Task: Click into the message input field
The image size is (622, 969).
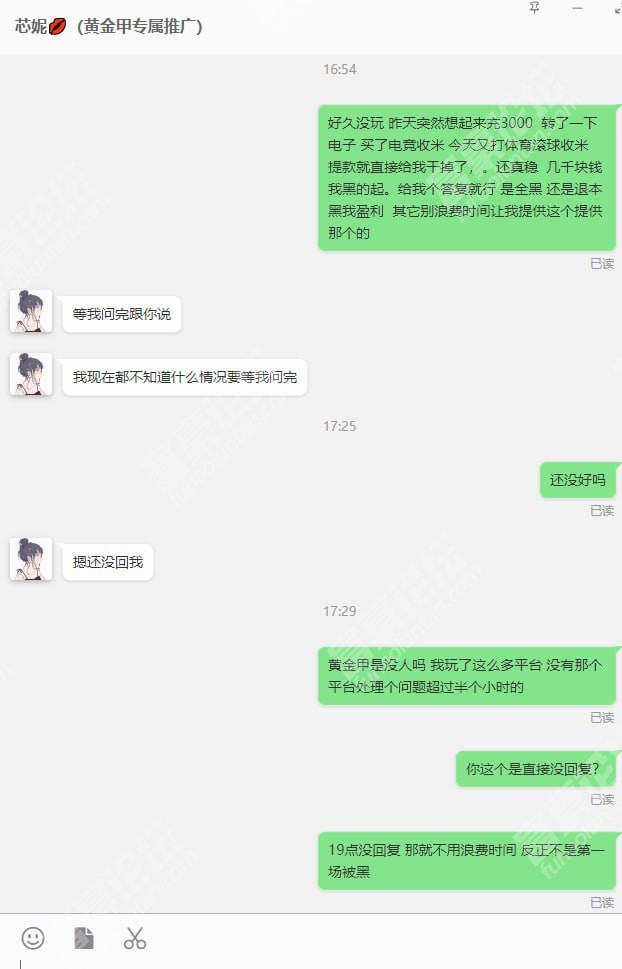Action: pos(311,963)
